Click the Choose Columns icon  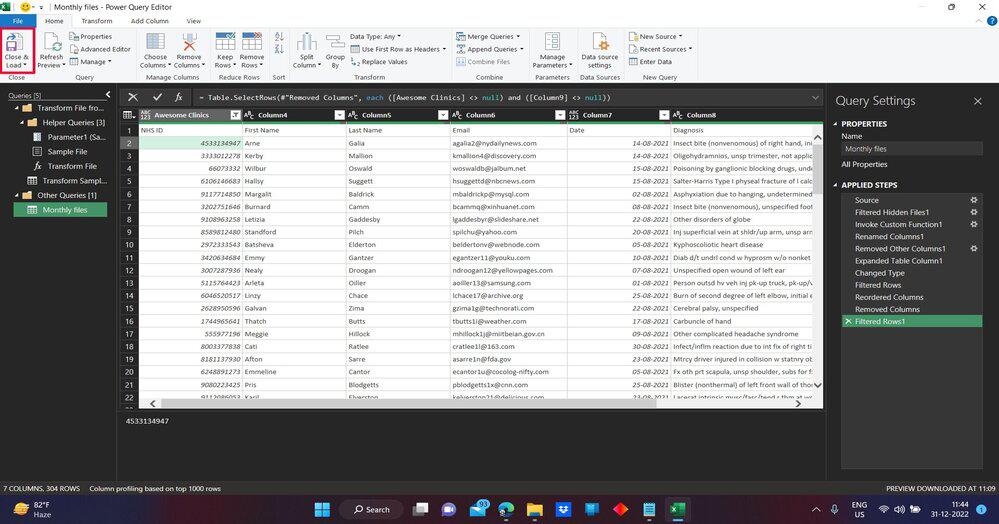pos(155,42)
